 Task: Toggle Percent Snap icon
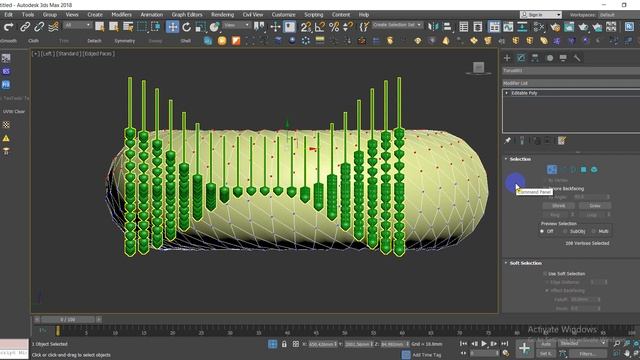coord(334,27)
